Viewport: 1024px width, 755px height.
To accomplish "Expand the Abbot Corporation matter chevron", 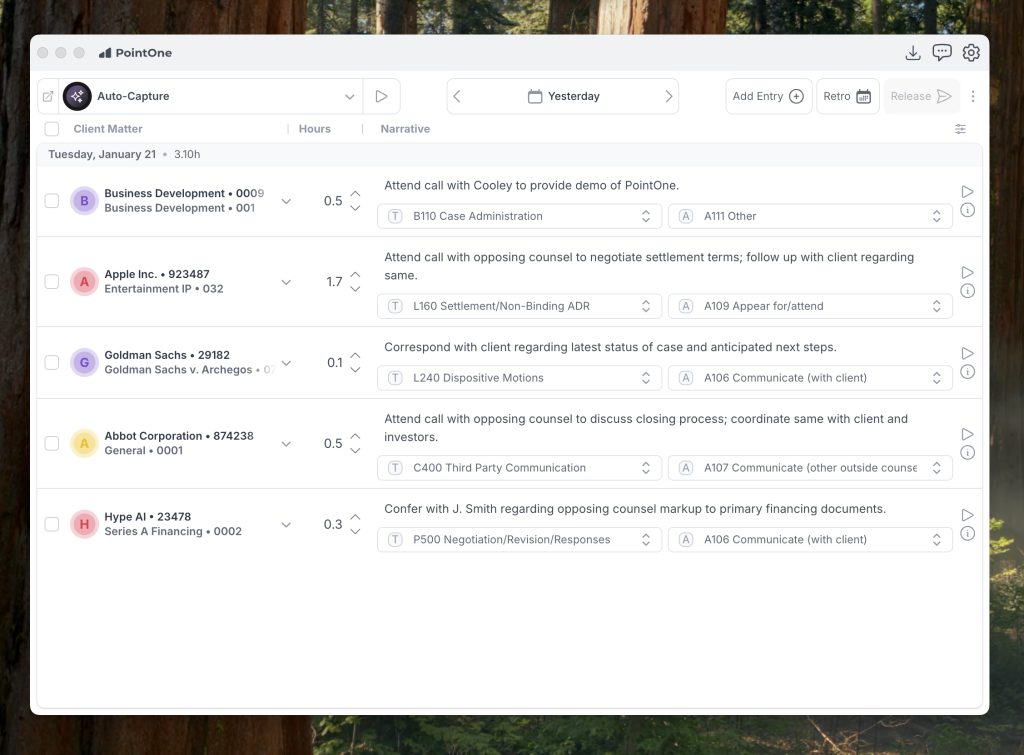I will pyautogui.click(x=286, y=443).
